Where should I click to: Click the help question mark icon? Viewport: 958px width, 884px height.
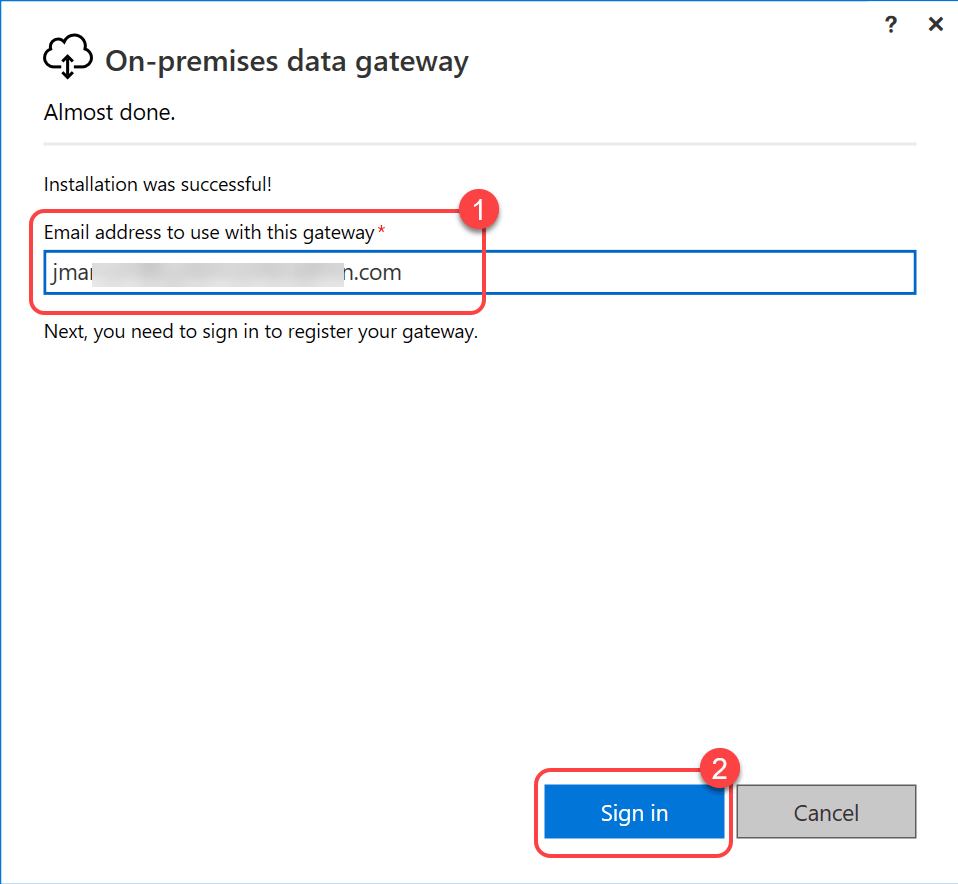pyautogui.click(x=891, y=25)
